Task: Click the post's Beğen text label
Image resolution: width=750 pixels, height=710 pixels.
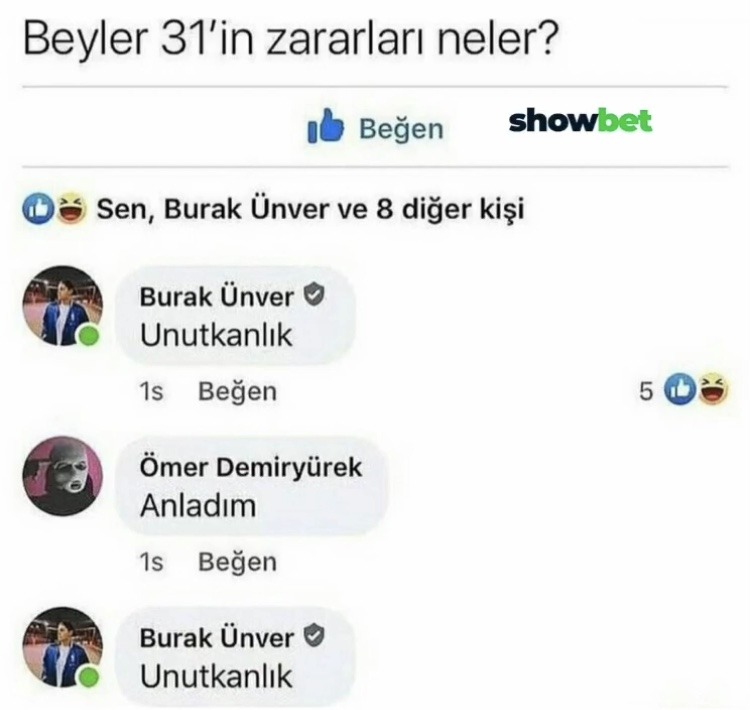Action: coord(401,130)
